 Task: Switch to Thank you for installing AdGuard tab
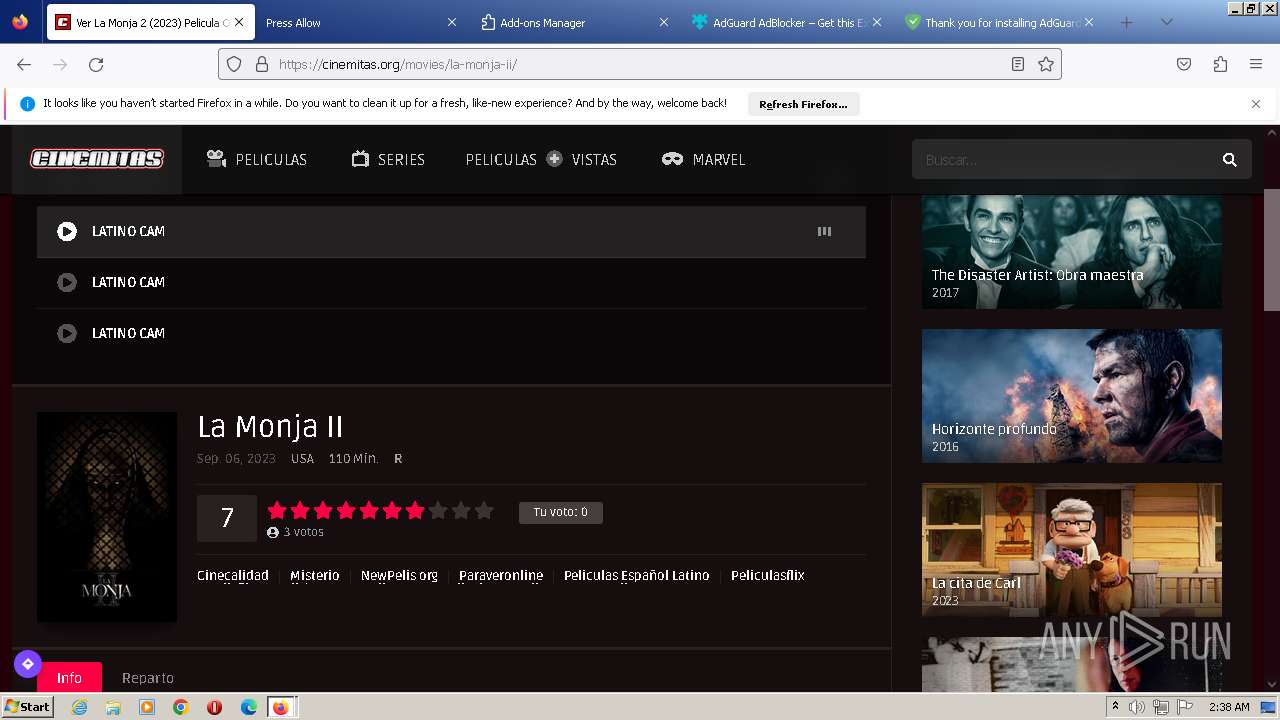[998, 22]
